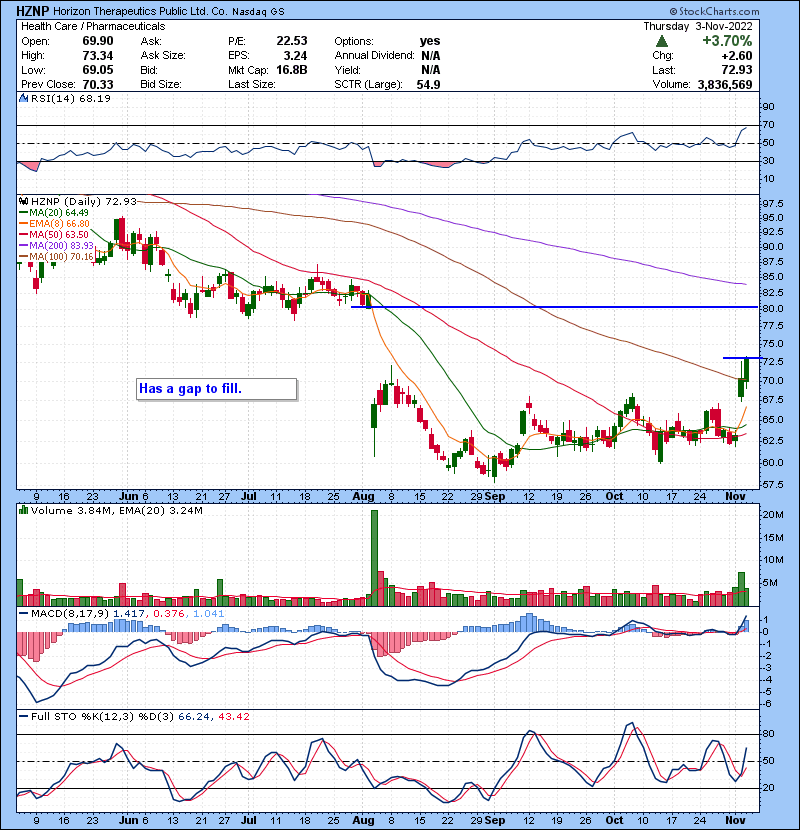Click the MACD signal value 0.376
This screenshot has width=800, height=830.
click(x=170, y=614)
